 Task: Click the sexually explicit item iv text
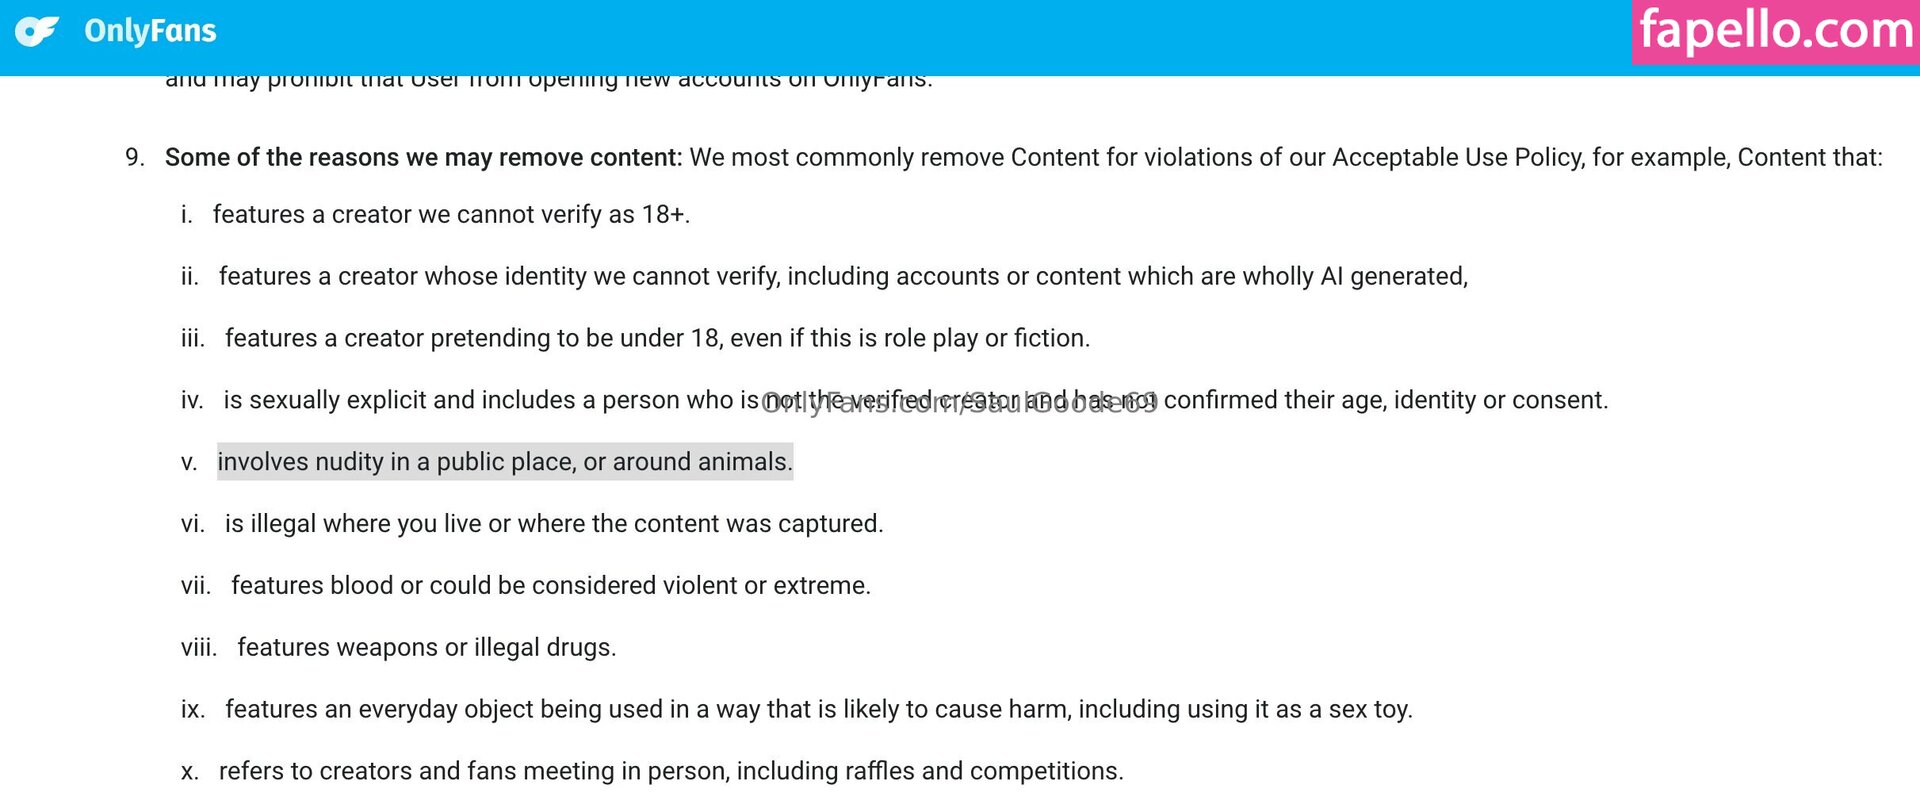coord(490,401)
